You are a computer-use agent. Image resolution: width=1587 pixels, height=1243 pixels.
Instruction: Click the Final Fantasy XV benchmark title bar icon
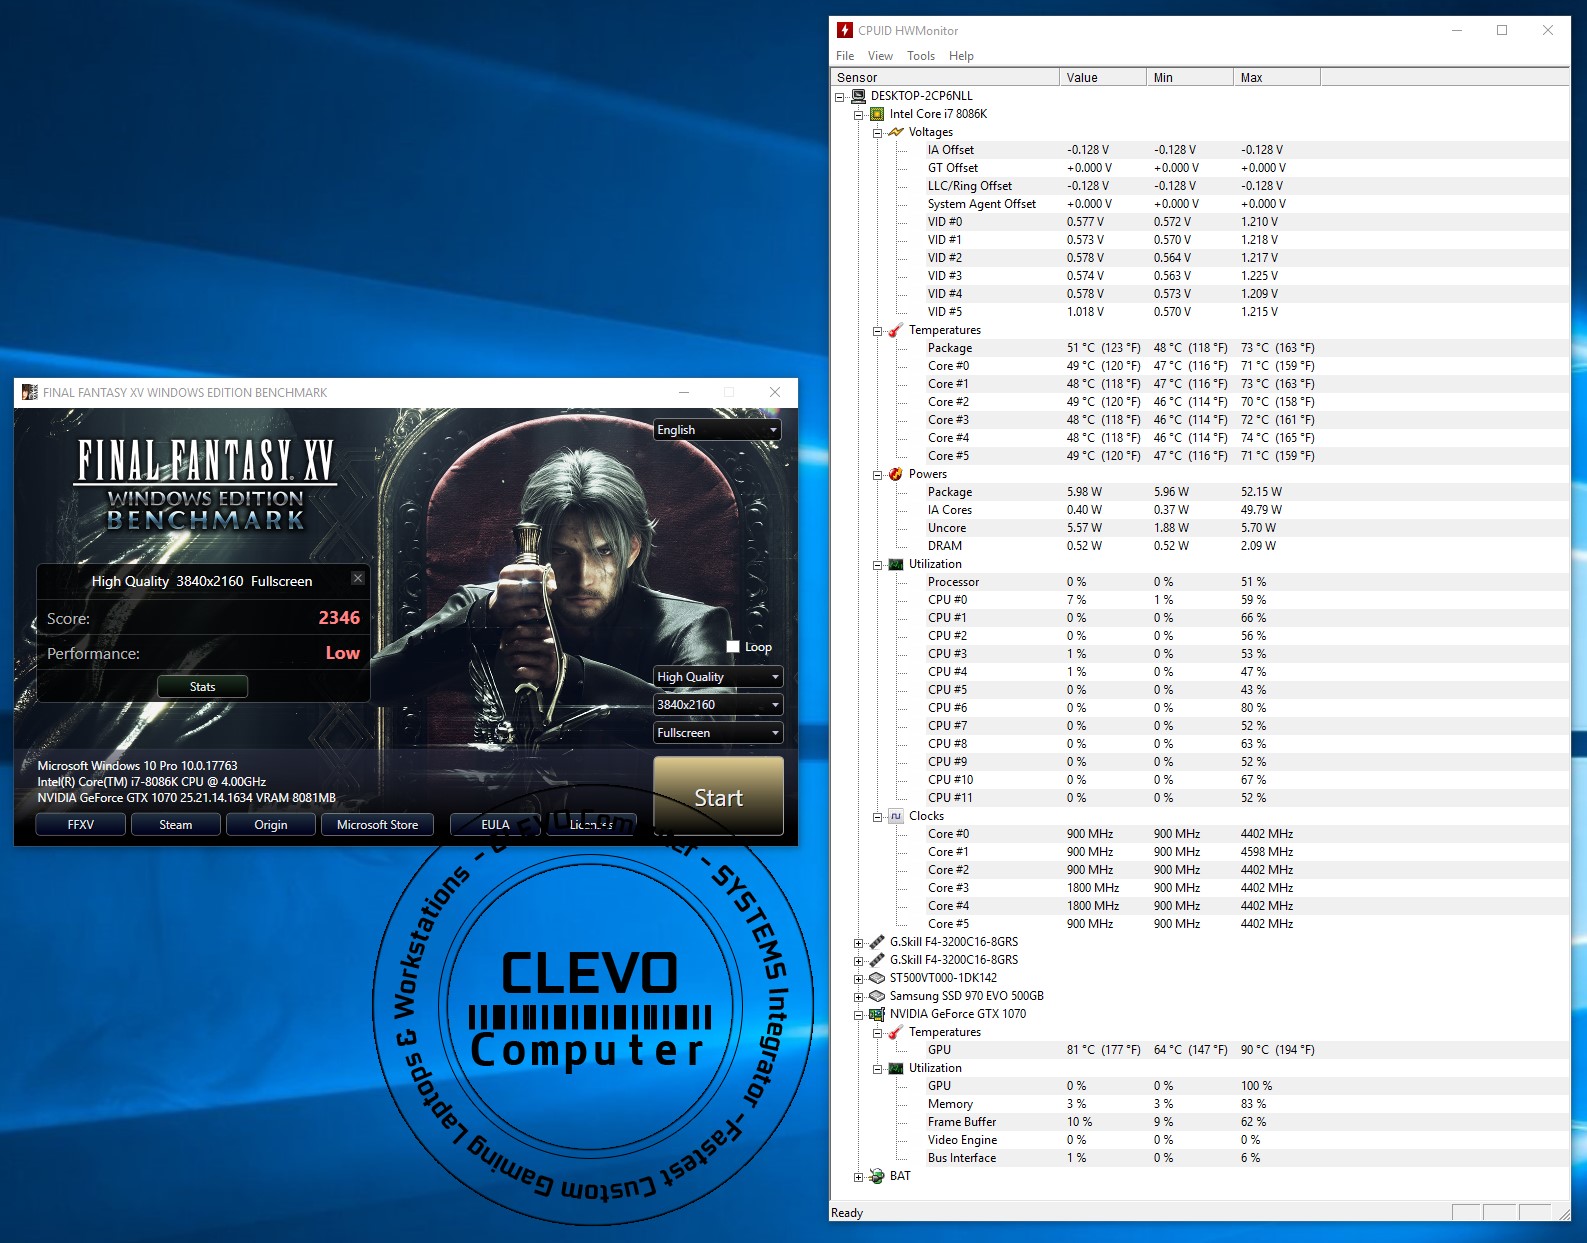[30, 392]
